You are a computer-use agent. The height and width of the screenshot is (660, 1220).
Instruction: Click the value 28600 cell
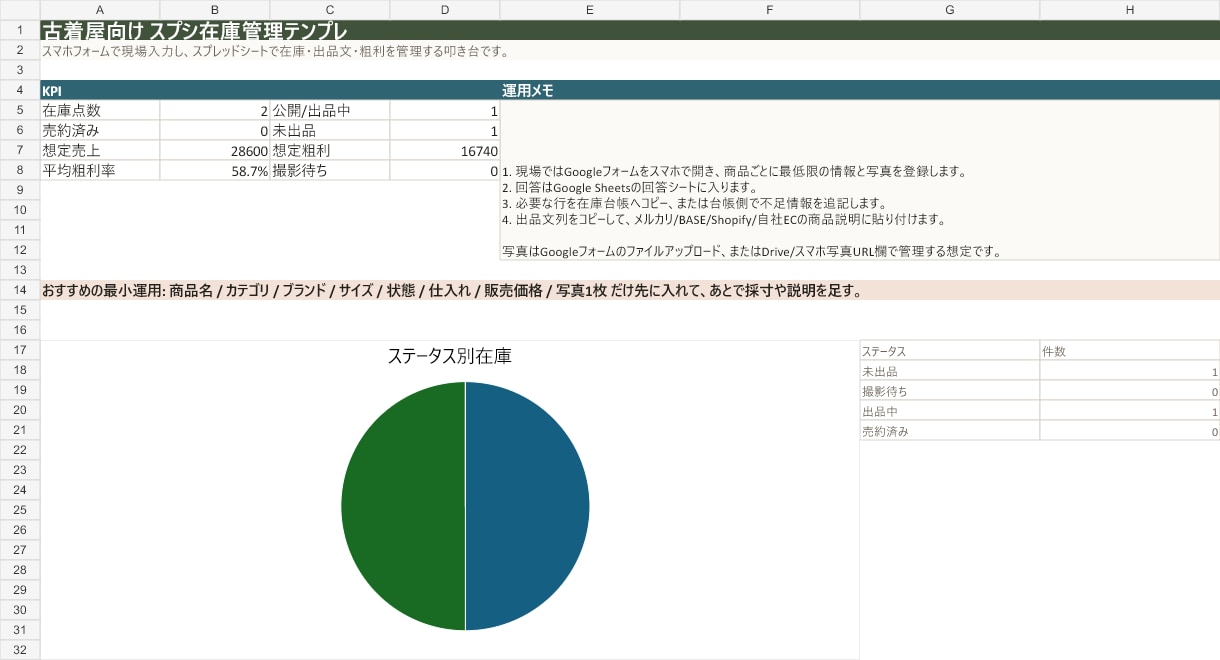coord(215,150)
